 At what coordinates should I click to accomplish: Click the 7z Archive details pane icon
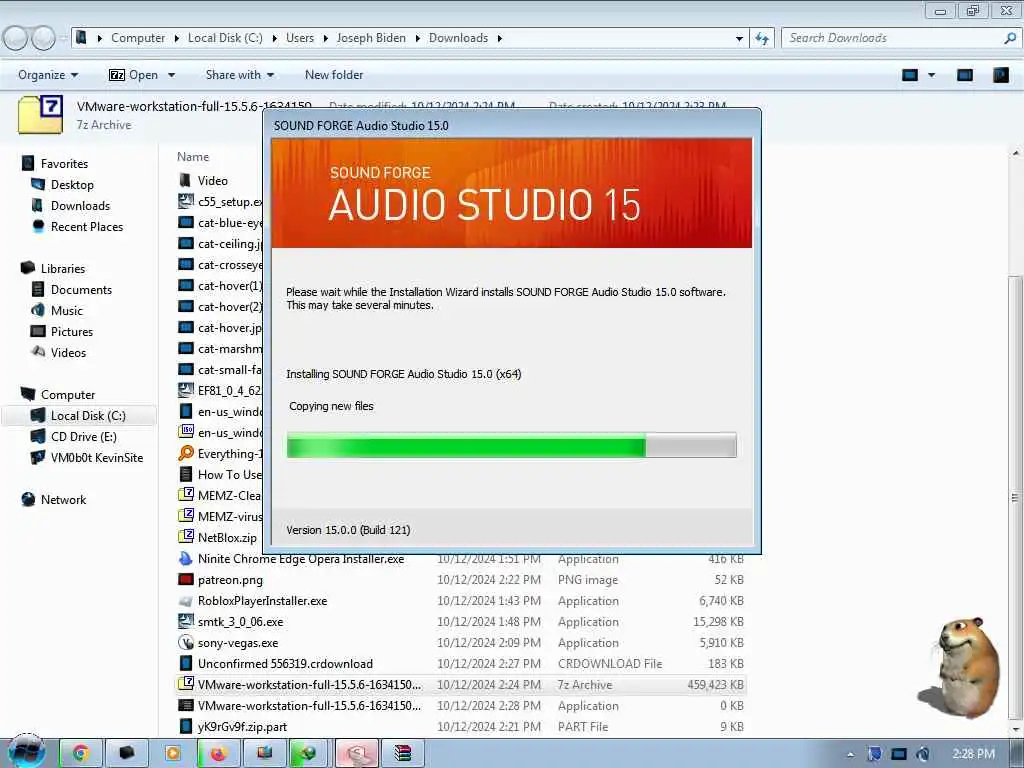pyautogui.click(x=40, y=114)
